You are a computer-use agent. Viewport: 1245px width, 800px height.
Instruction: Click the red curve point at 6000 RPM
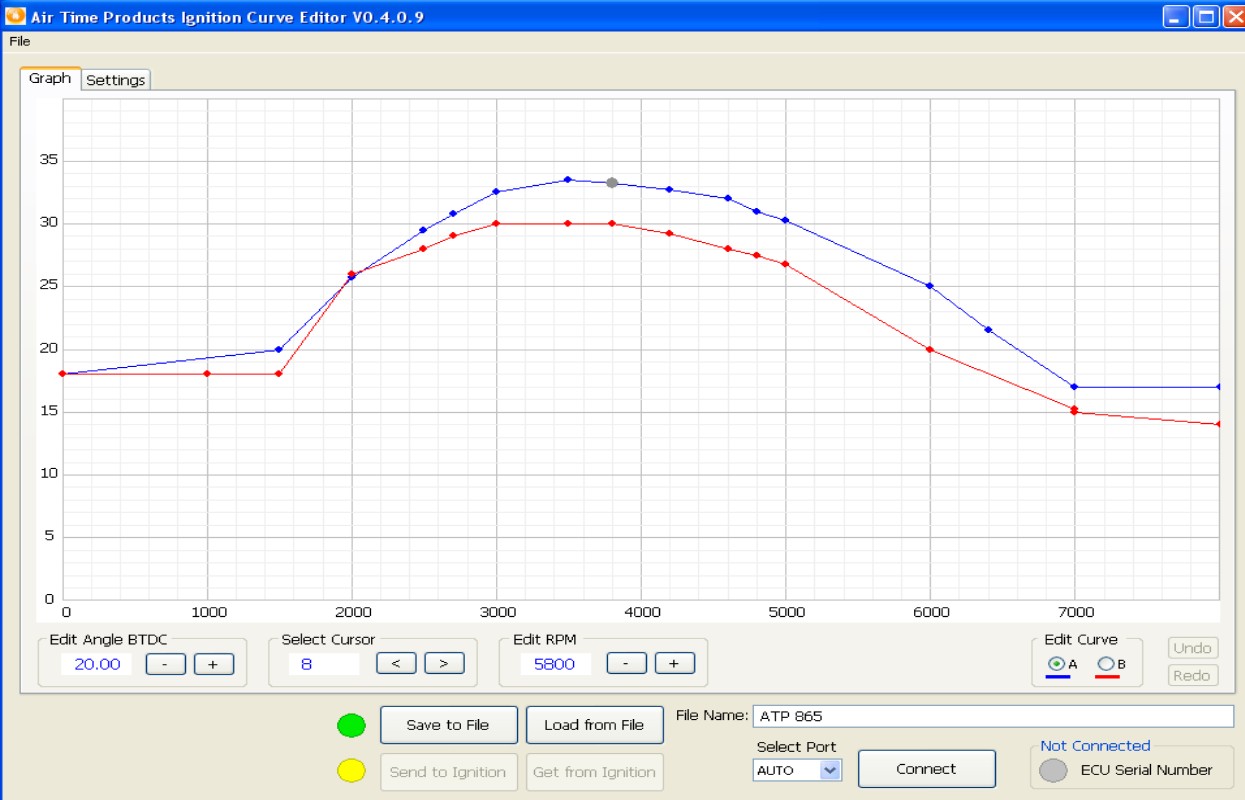point(930,349)
